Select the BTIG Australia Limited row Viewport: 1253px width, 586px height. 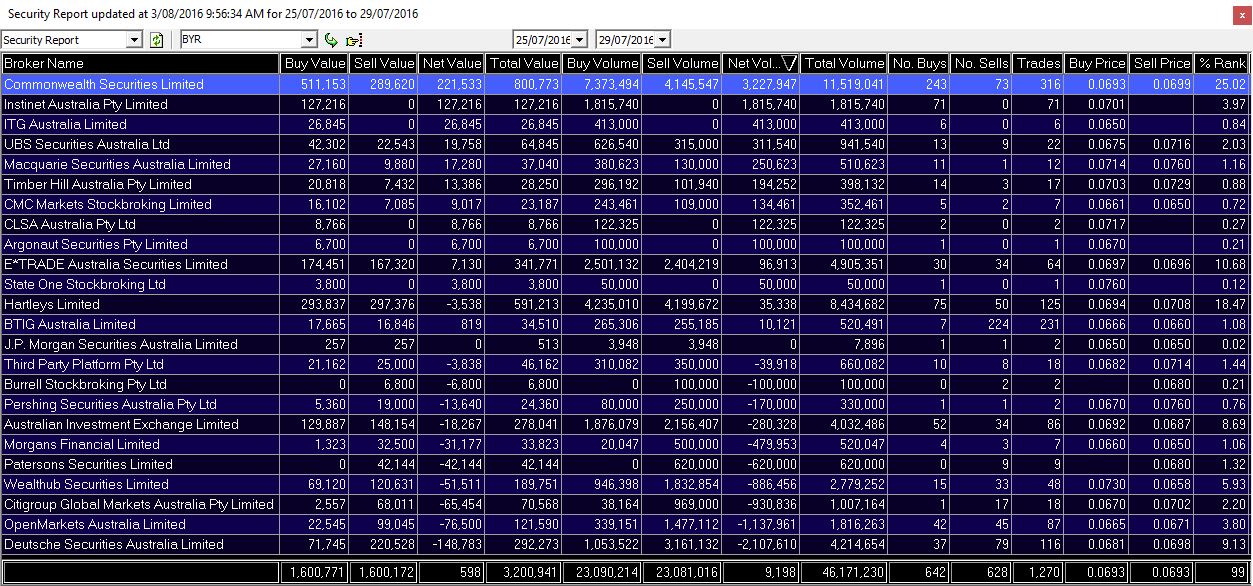click(625, 324)
